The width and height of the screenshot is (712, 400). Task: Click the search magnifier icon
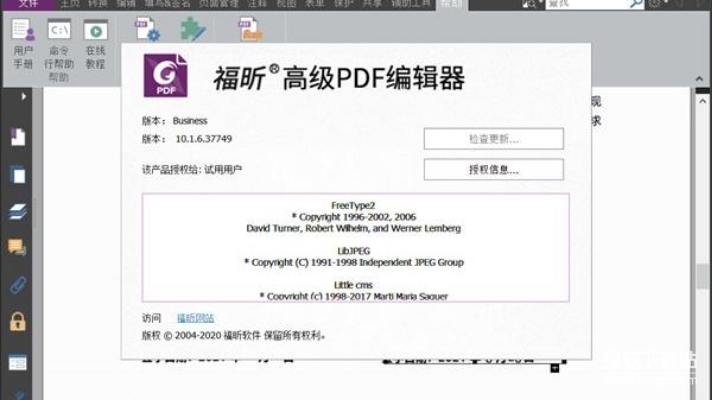(x=636, y=4)
